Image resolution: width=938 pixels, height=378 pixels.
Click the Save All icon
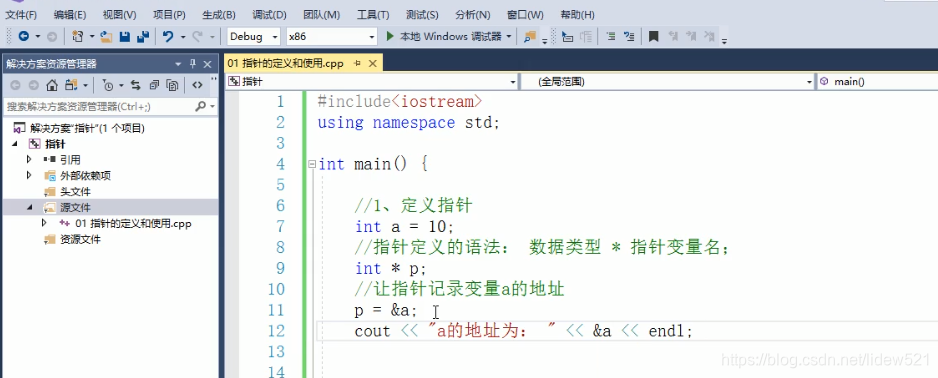(x=142, y=36)
